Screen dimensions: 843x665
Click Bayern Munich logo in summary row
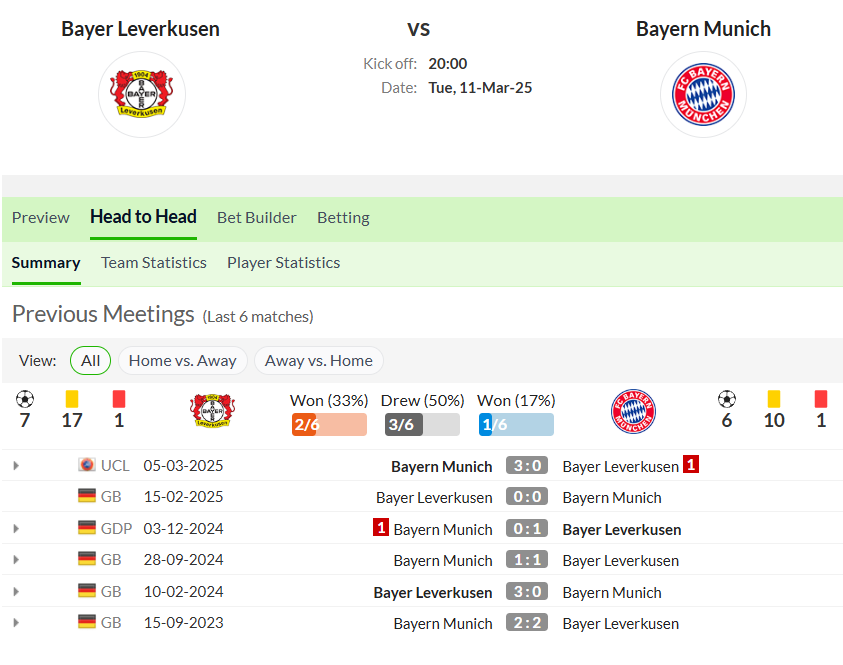pos(633,411)
